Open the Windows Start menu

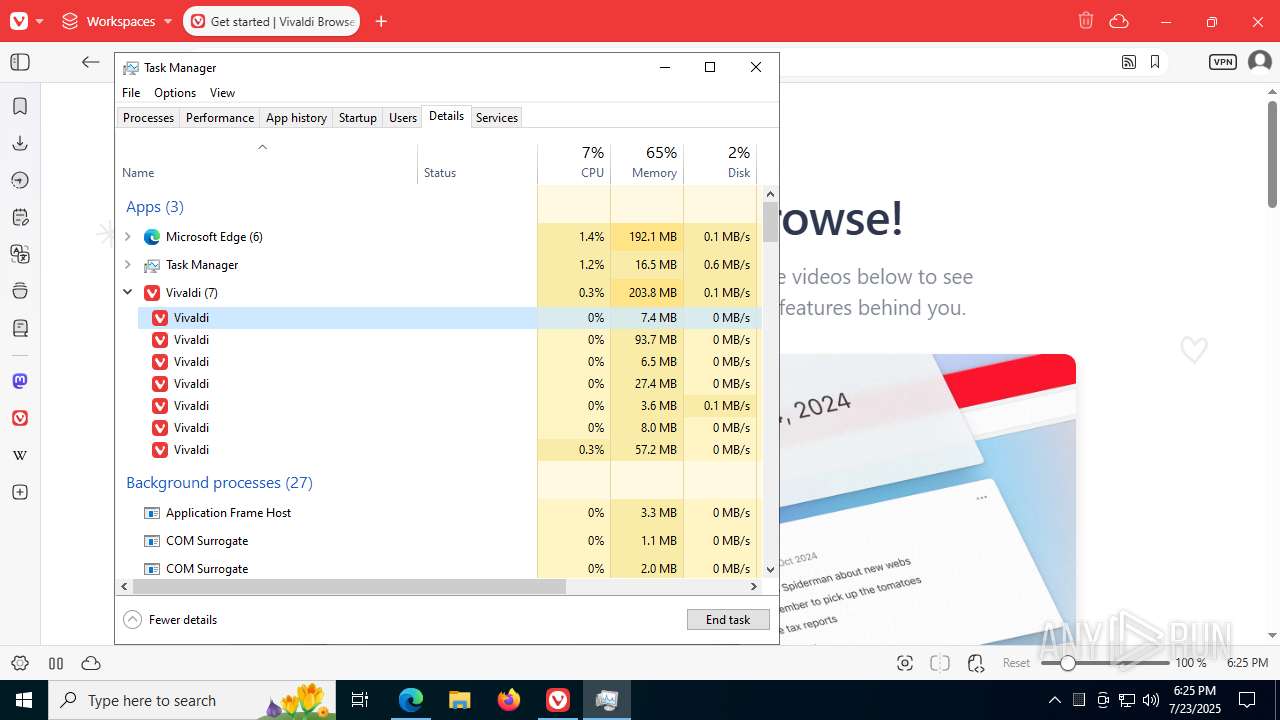tap(24, 700)
